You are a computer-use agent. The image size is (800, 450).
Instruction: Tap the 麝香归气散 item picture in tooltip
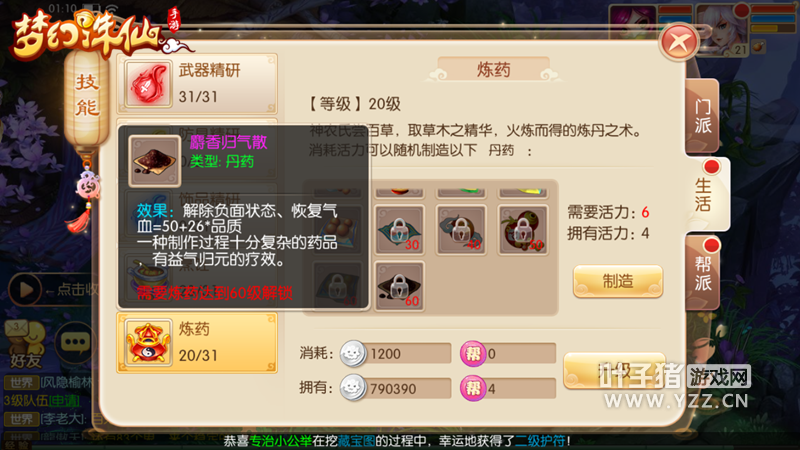click(x=155, y=161)
